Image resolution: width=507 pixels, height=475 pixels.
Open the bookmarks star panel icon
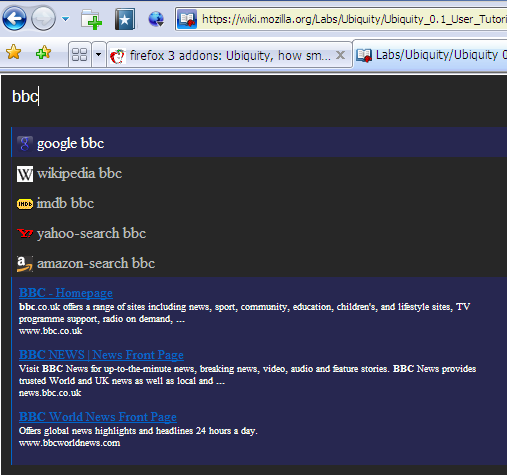pyautogui.click(x=125, y=19)
